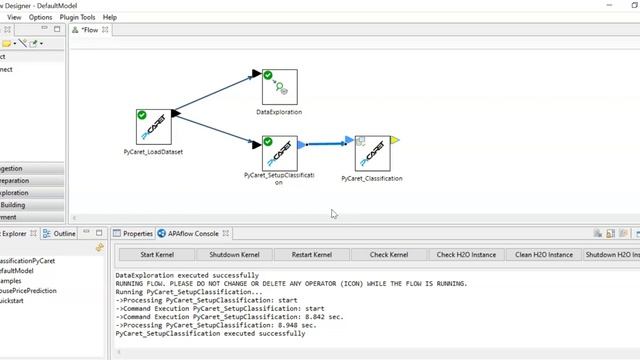Image resolution: width=640 pixels, height=360 pixels.
Task: Open the Samples project in Explorer
Action: [x=11, y=281]
